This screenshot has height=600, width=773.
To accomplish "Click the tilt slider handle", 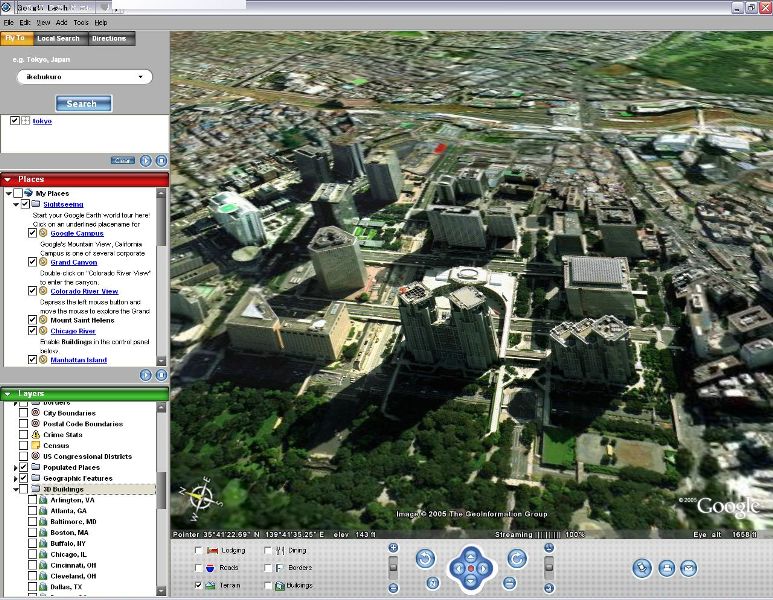I will tap(549, 567).
